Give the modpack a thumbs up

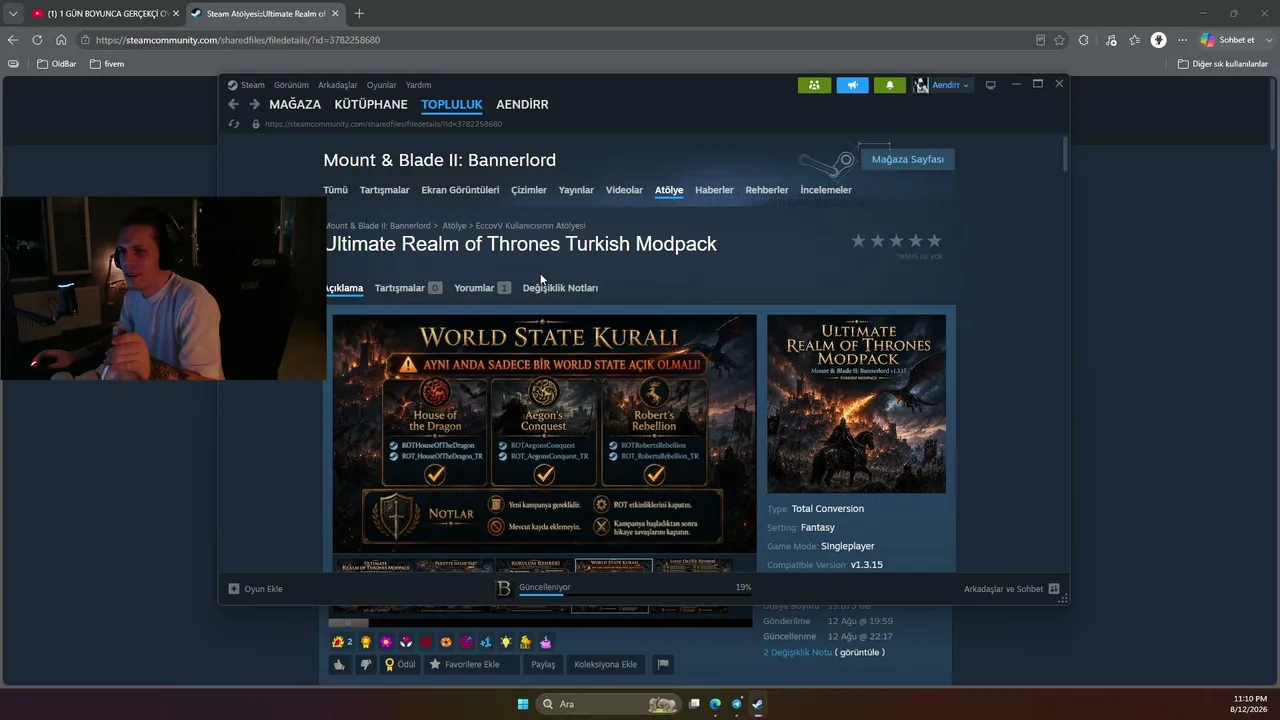click(x=340, y=664)
